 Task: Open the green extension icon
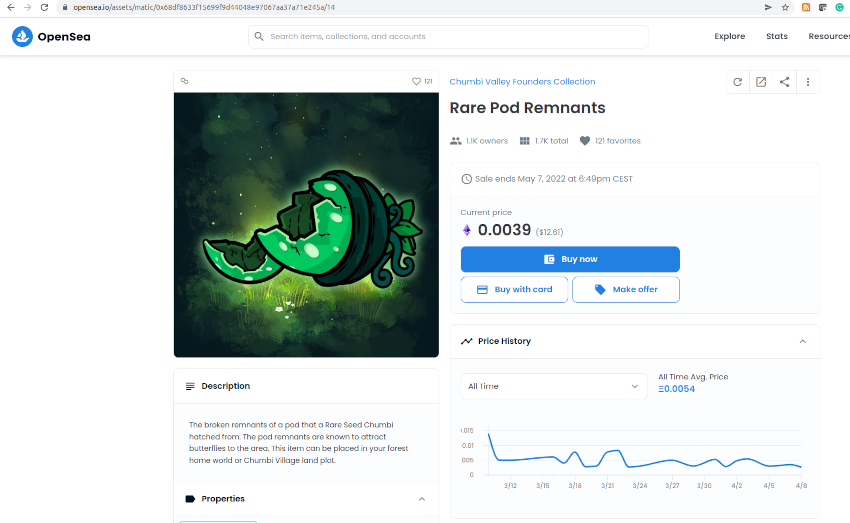pyautogui.click(x=839, y=8)
